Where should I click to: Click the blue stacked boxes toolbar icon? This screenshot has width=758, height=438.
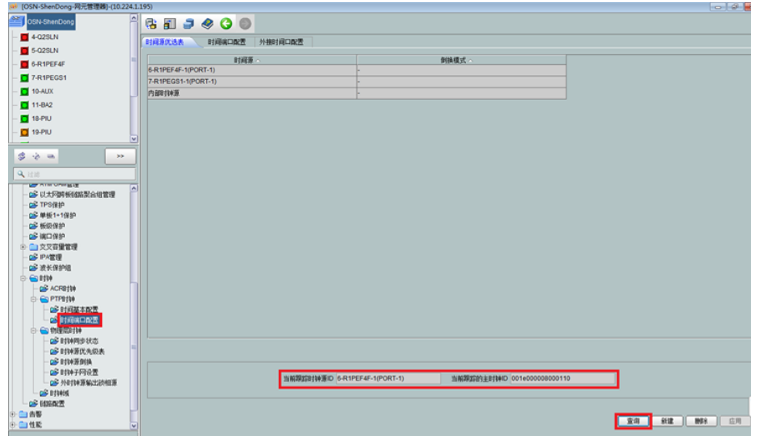click(189, 24)
